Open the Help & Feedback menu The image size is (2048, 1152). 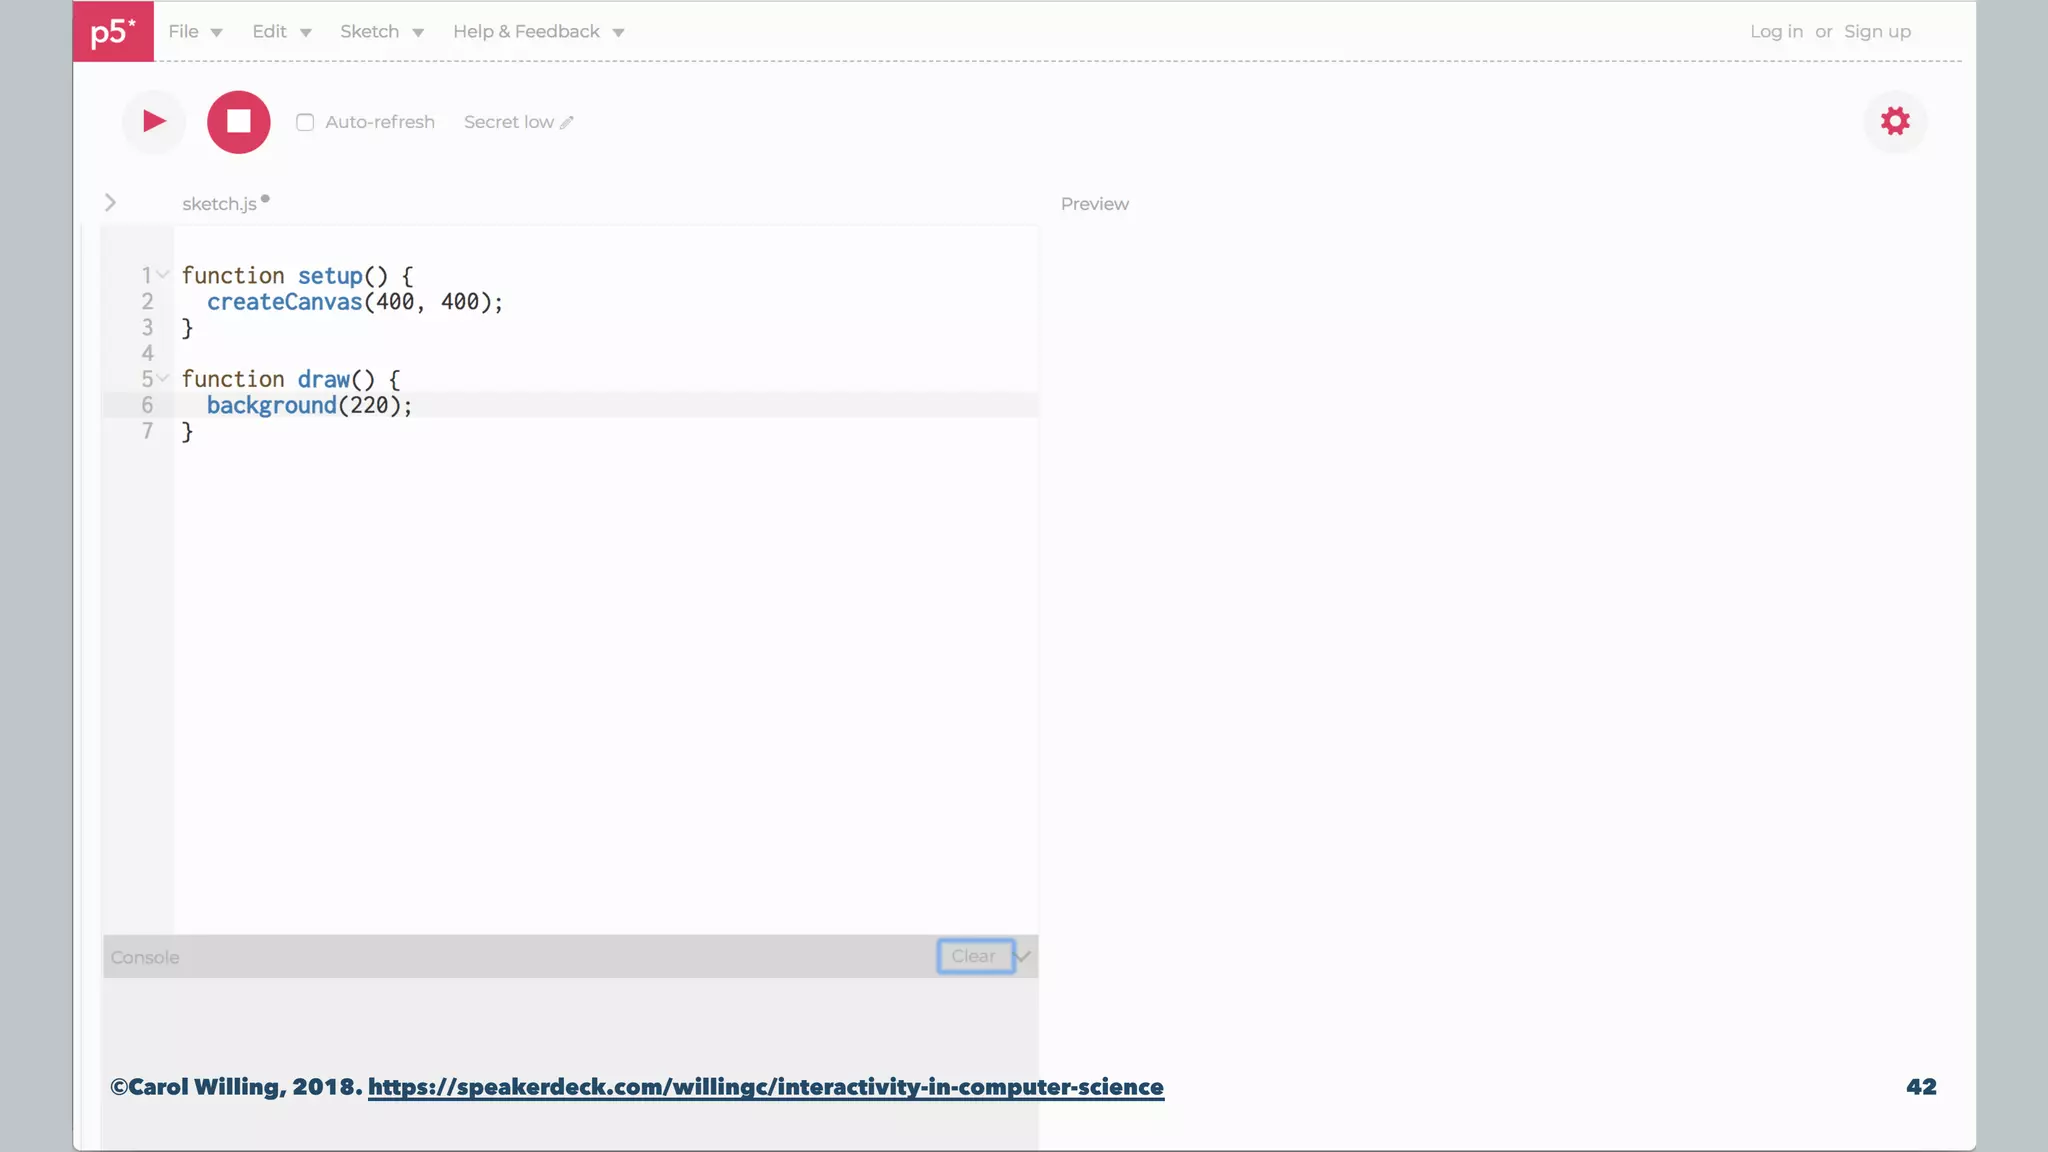click(538, 32)
